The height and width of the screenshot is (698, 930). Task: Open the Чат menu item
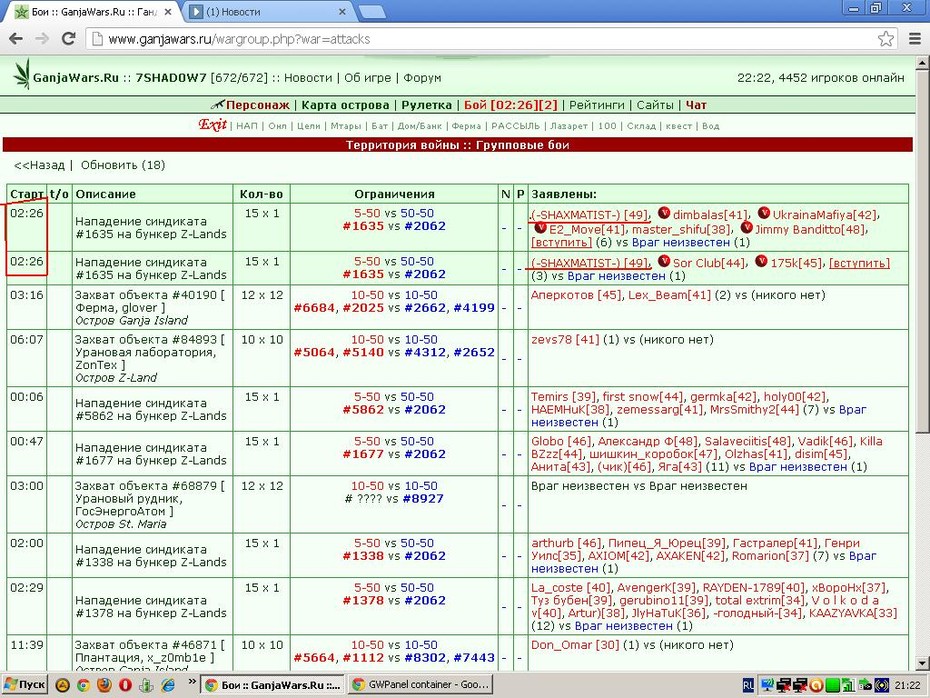point(696,105)
